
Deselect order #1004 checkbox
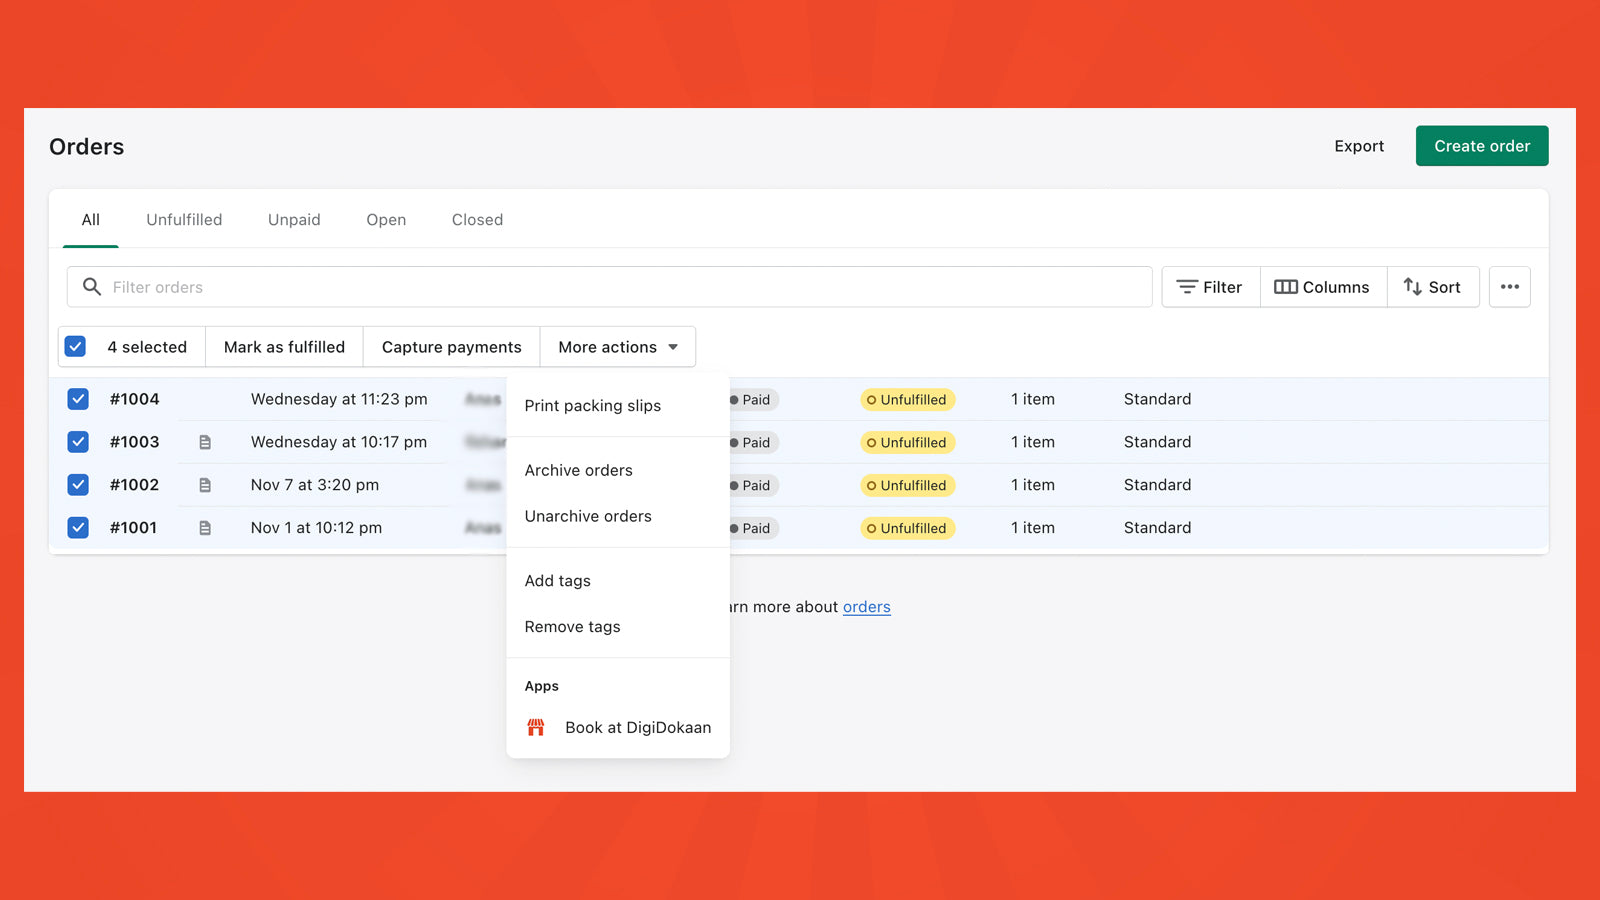78,399
